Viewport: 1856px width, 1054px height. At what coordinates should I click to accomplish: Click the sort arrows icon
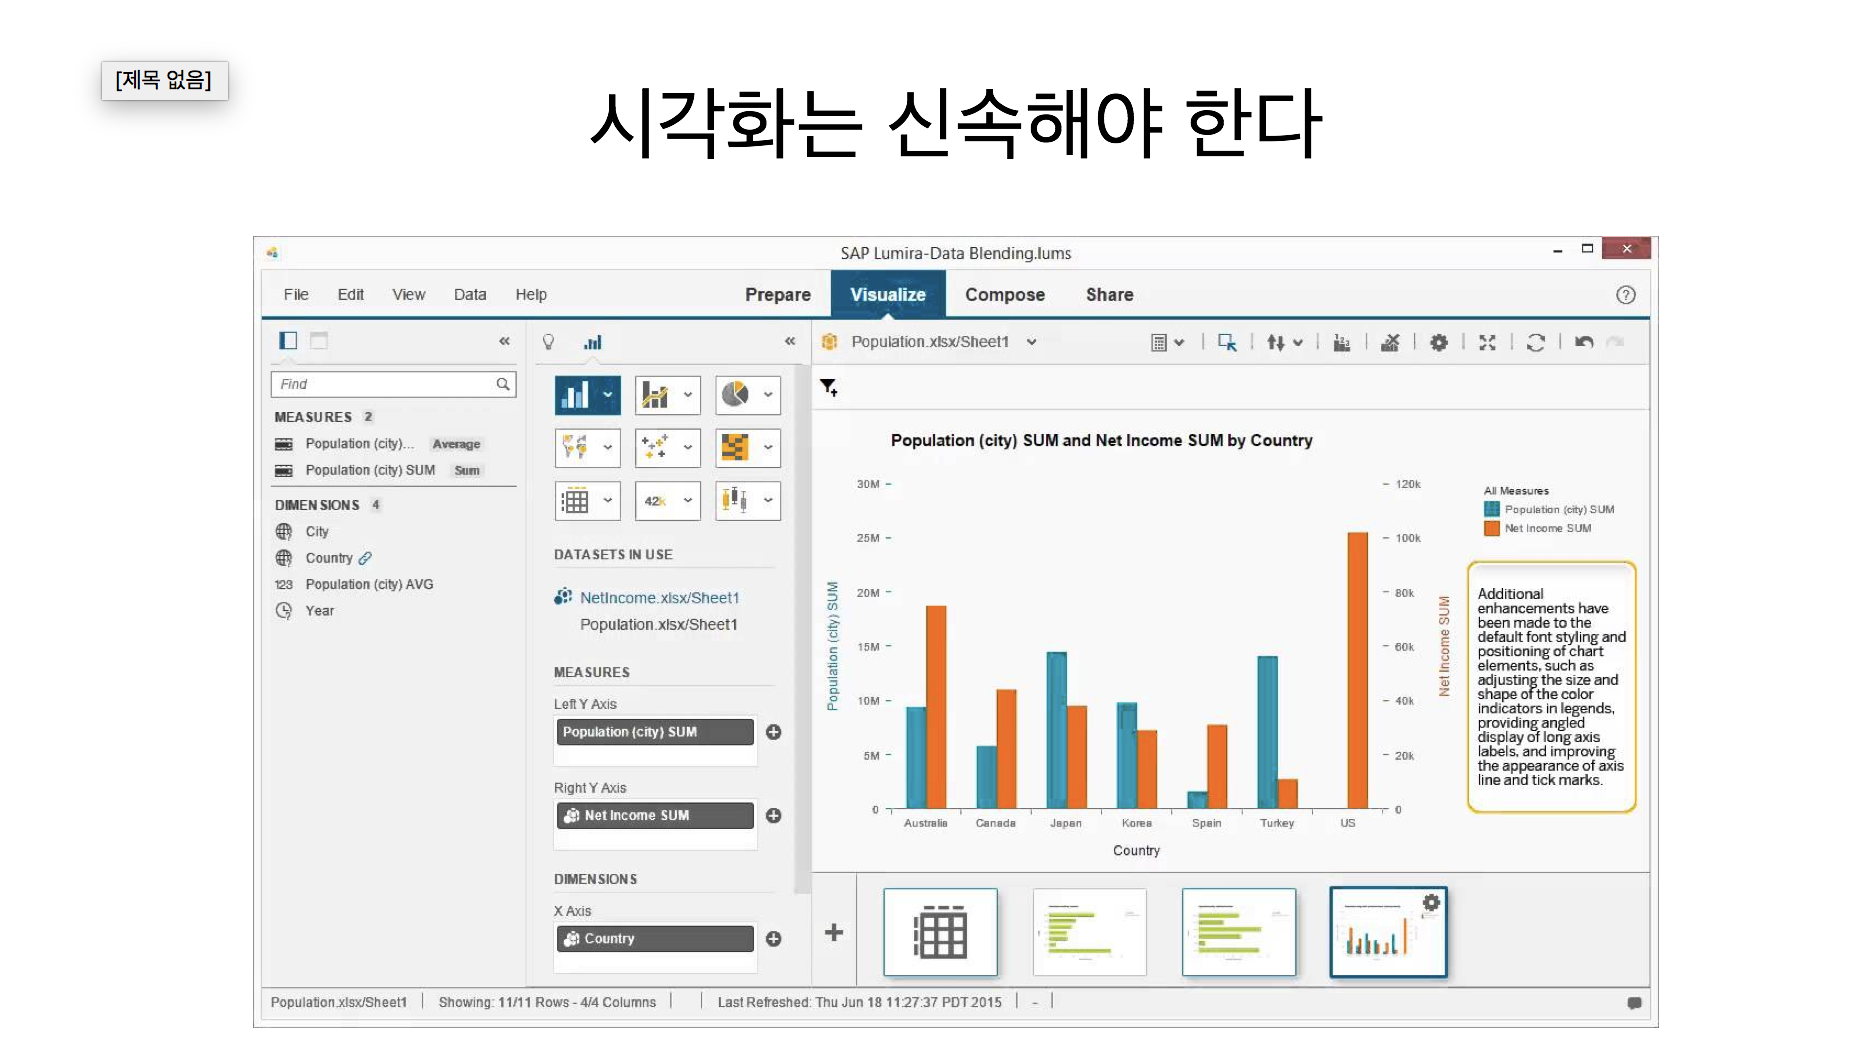1276,342
